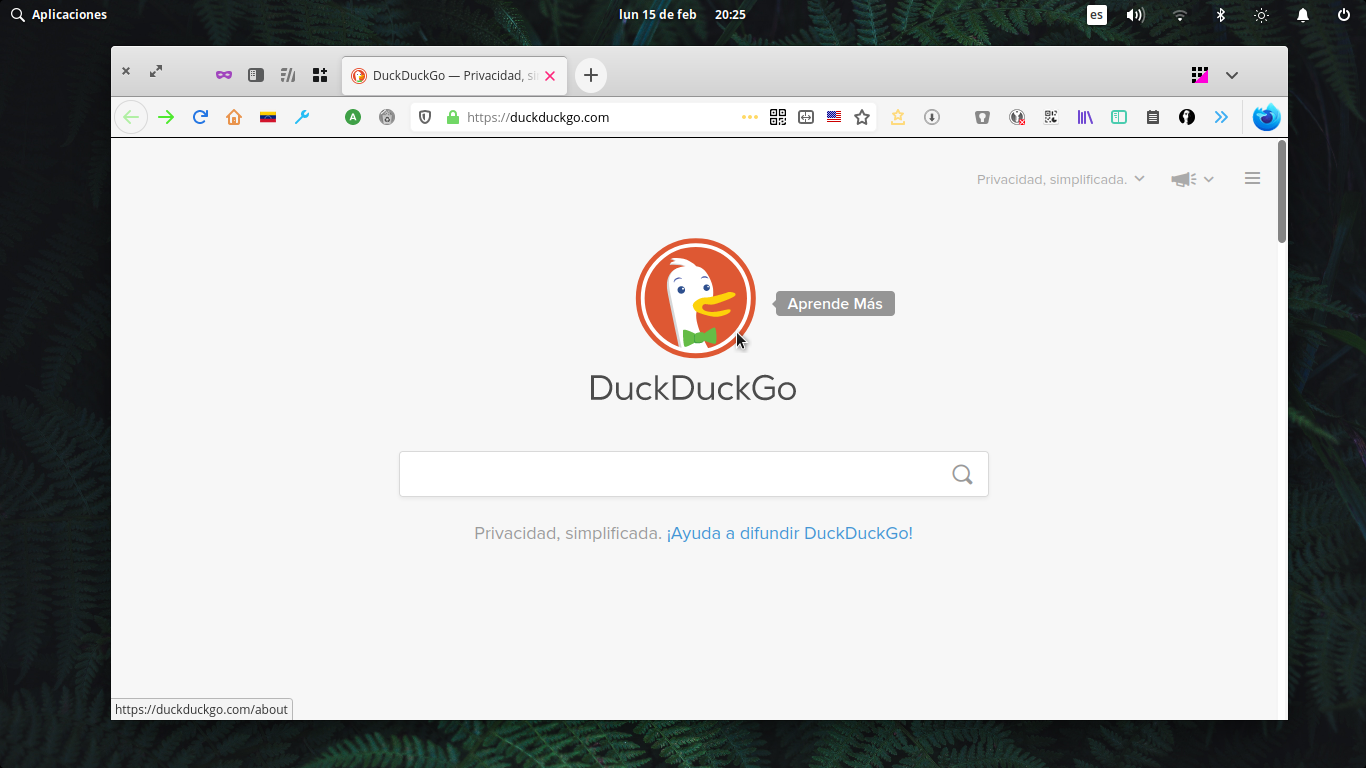Click the Aprende Más tooltip button
Viewport: 1366px width, 768px height.
pyautogui.click(x=835, y=304)
